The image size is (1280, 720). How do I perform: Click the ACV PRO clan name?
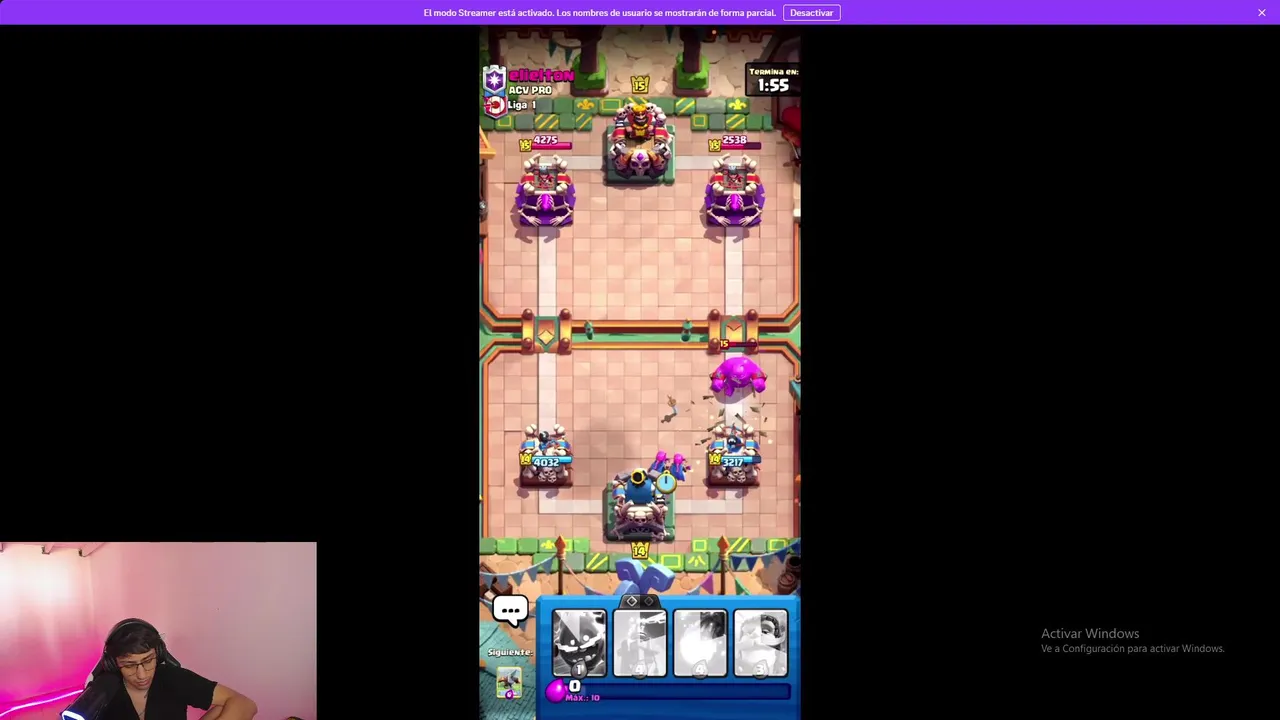tap(530, 90)
